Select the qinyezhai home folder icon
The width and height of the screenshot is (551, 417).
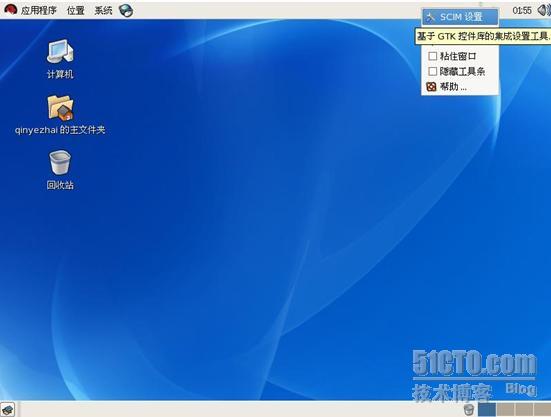60,107
